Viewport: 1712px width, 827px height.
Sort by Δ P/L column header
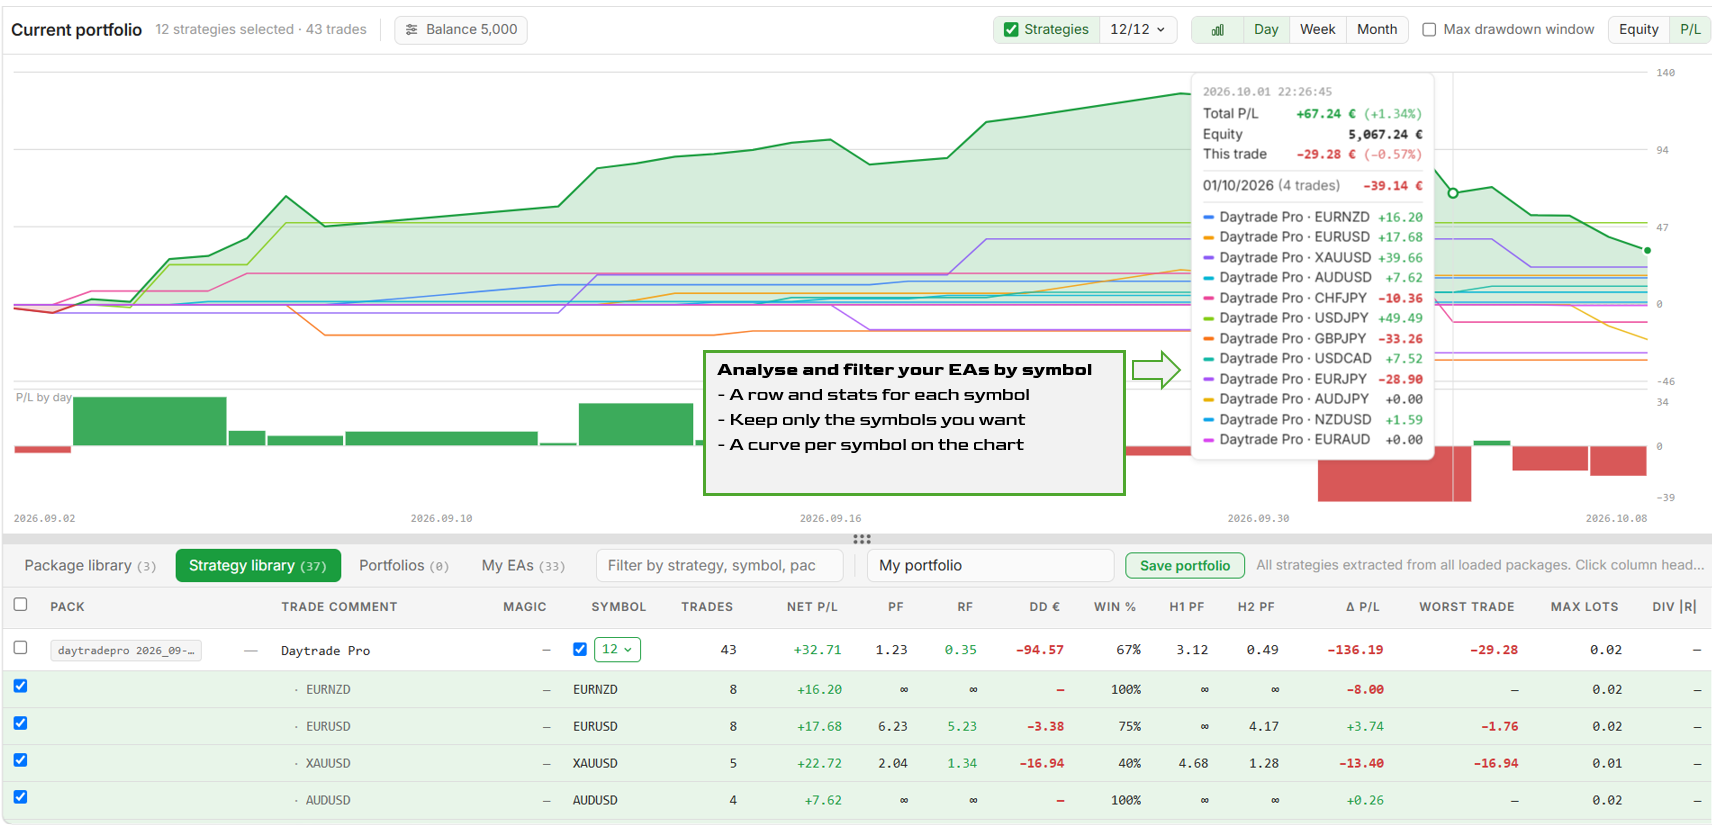pos(1362,607)
